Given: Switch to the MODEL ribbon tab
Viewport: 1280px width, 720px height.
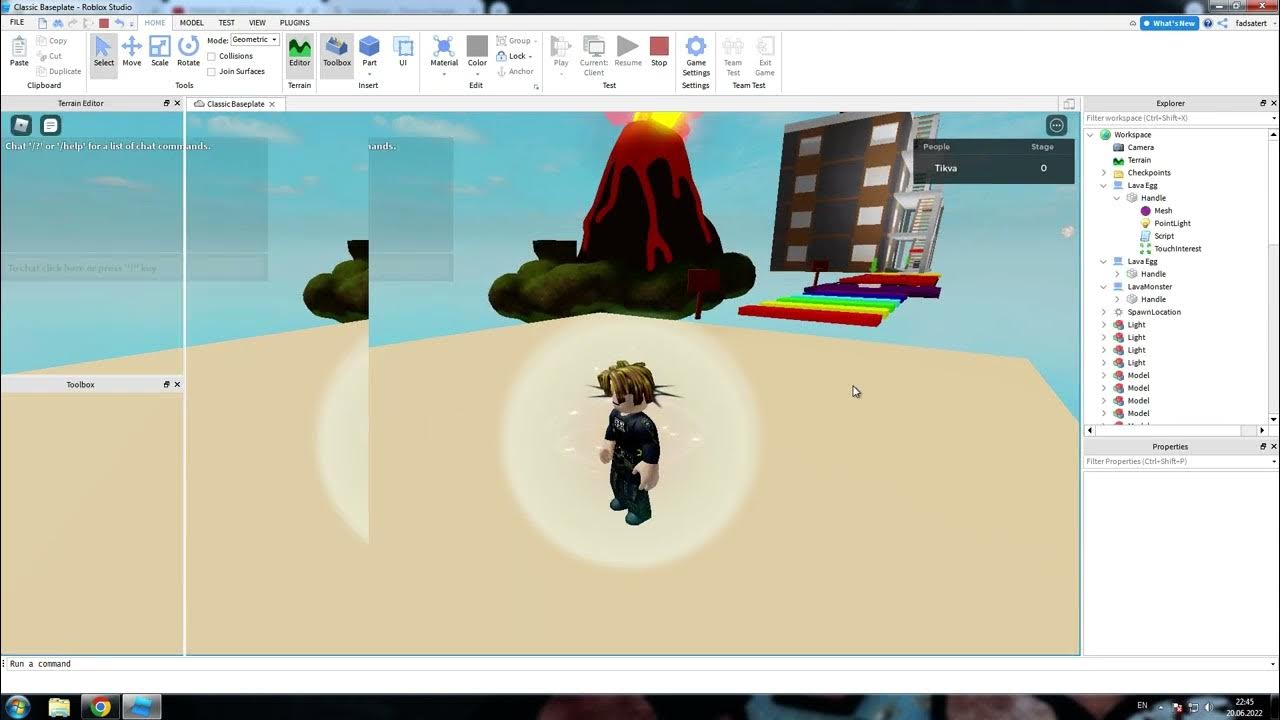Looking at the screenshot, I should point(191,22).
